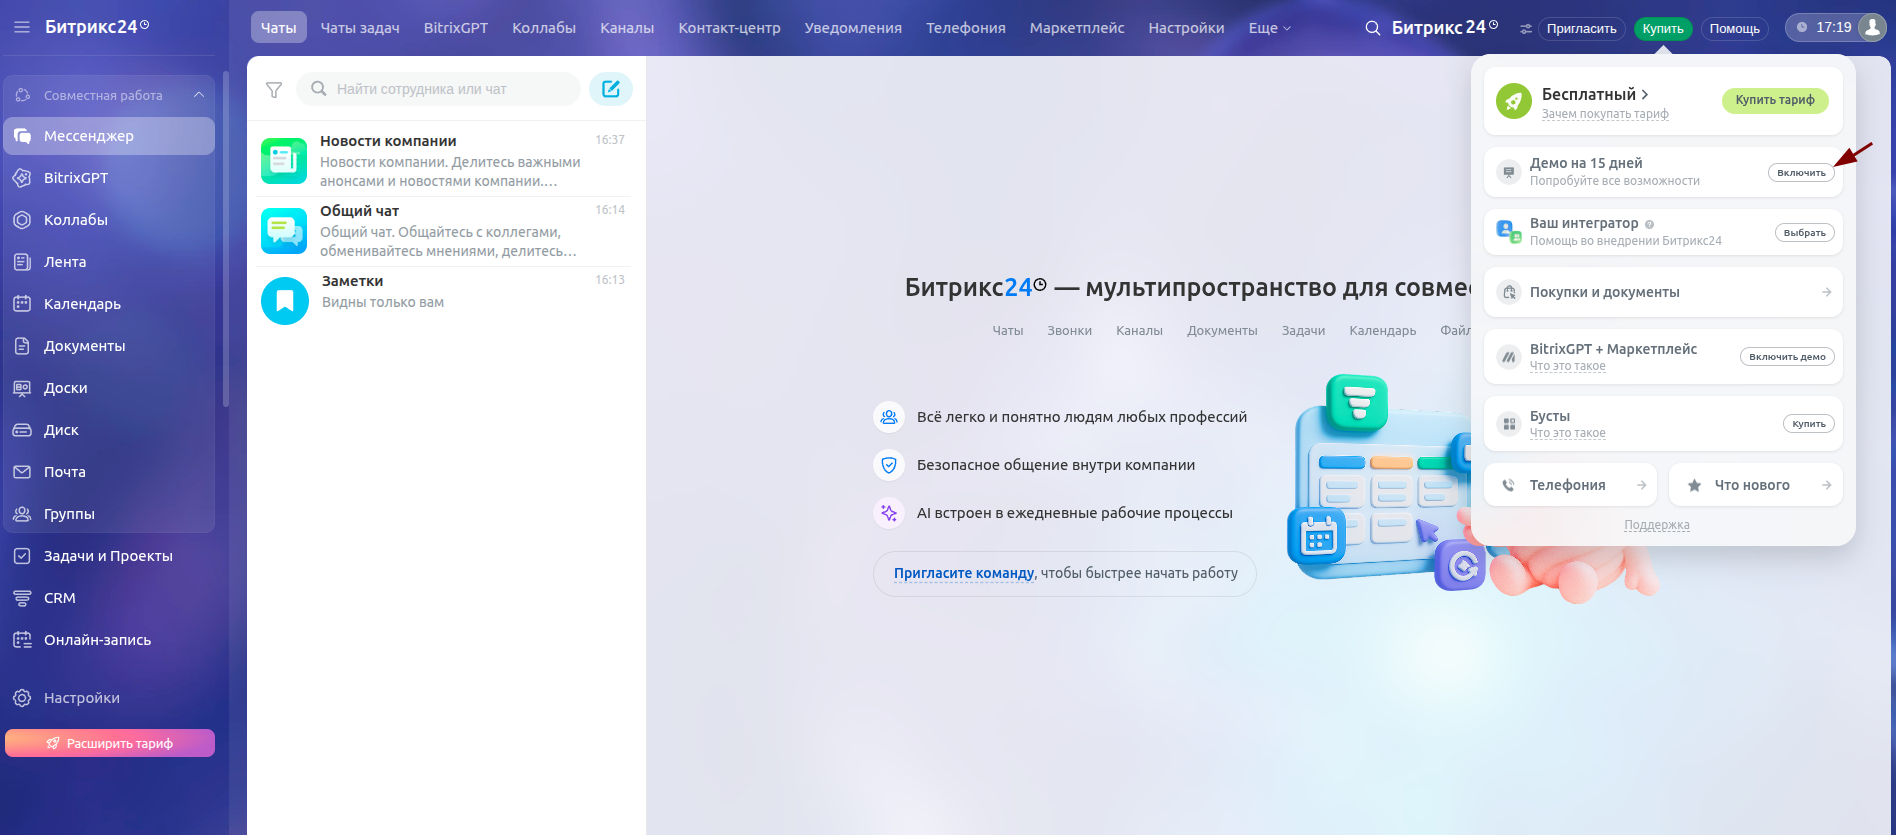The width and height of the screenshot is (1896, 835).
Task: Select the Звонки label under the headline
Action: pos(1069,331)
